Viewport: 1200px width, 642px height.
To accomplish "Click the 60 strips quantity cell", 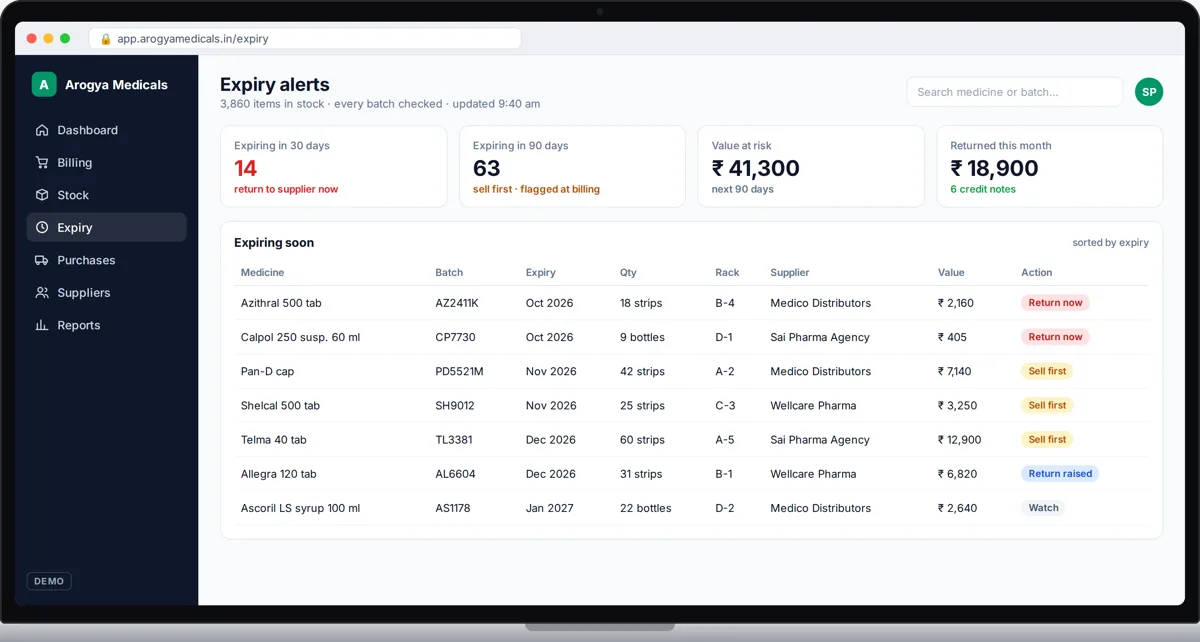I will click(x=642, y=439).
